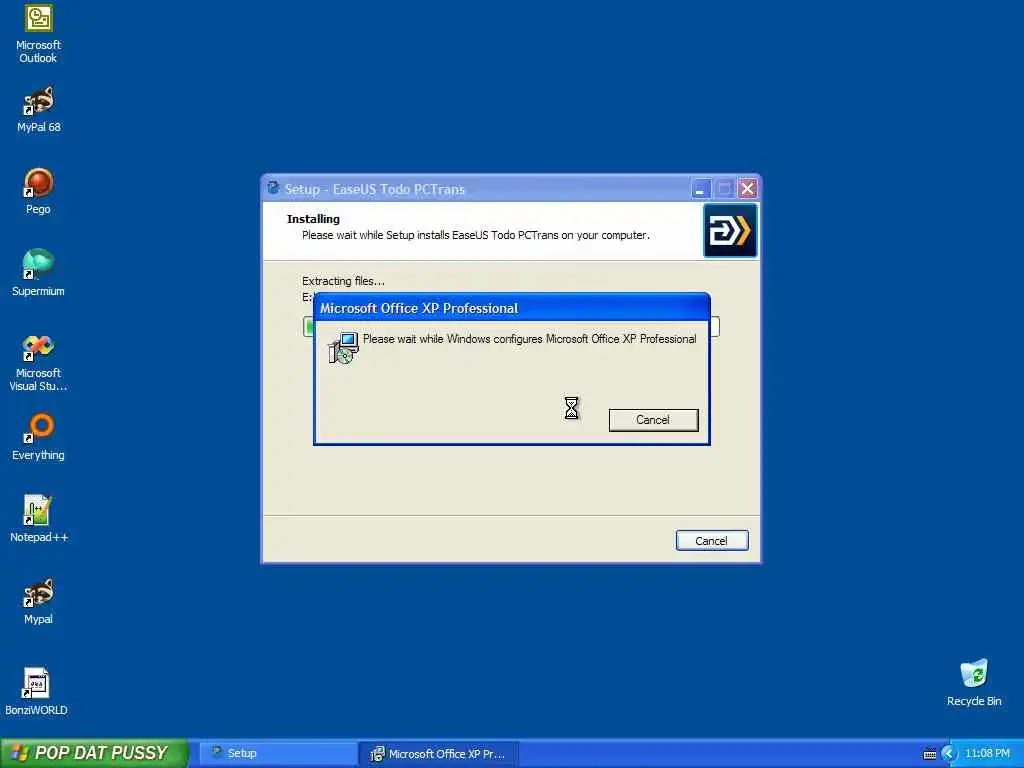Minimize the EaseUS setup window

pyautogui.click(x=700, y=189)
